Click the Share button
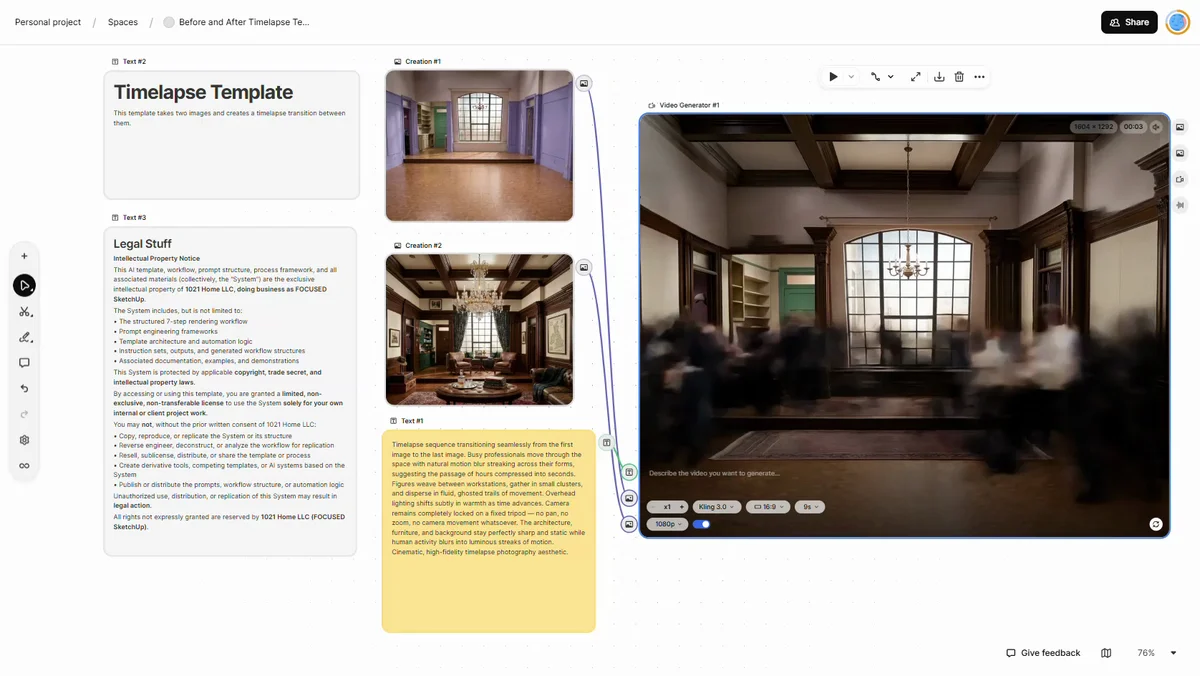This screenshot has height=676, width=1200. (x=1129, y=22)
